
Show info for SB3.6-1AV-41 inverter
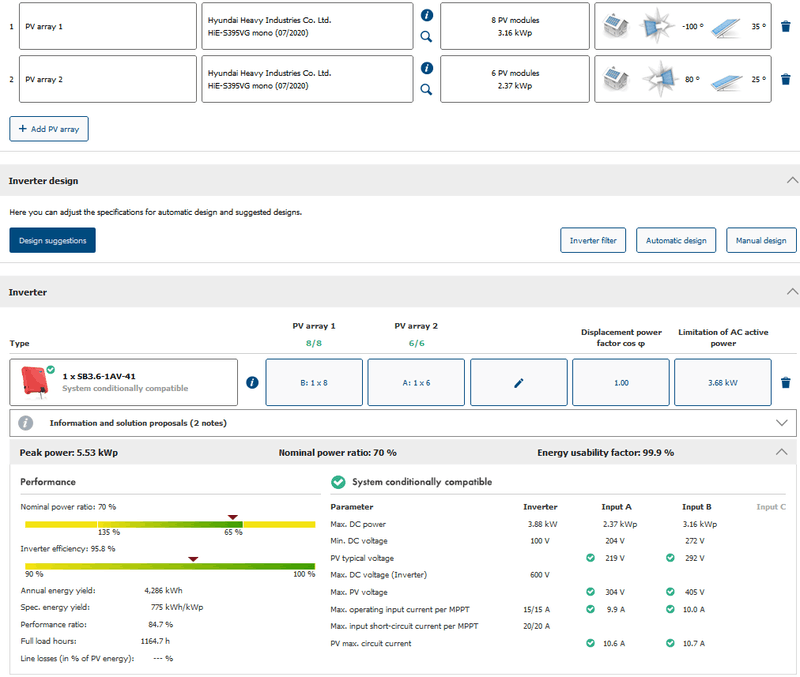[x=252, y=382]
